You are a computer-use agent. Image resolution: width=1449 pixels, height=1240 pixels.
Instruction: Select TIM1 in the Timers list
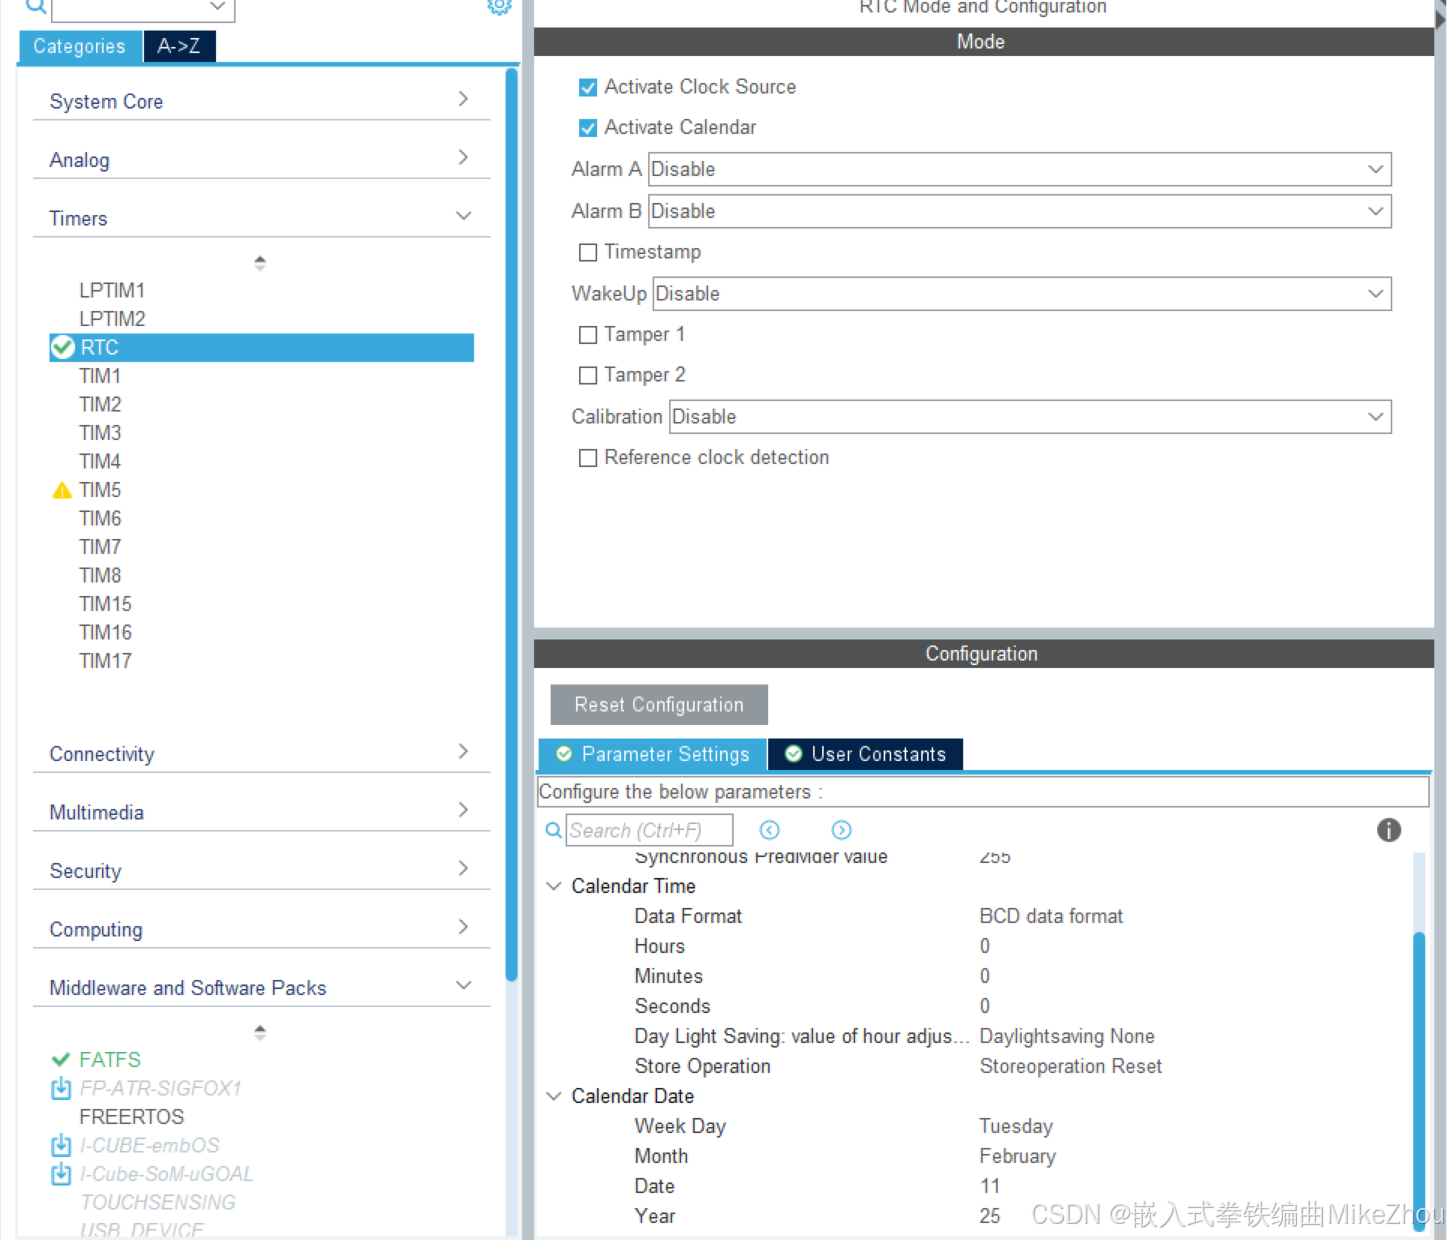click(100, 376)
